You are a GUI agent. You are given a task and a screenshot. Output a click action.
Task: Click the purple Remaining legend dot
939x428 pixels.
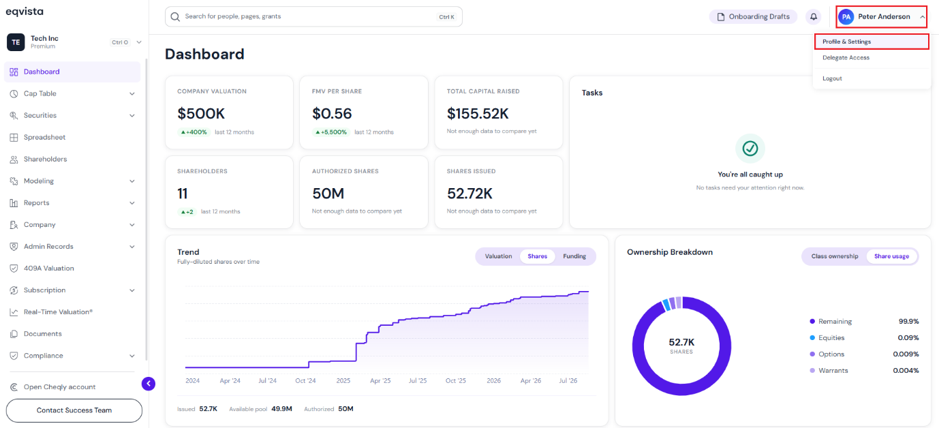812,321
